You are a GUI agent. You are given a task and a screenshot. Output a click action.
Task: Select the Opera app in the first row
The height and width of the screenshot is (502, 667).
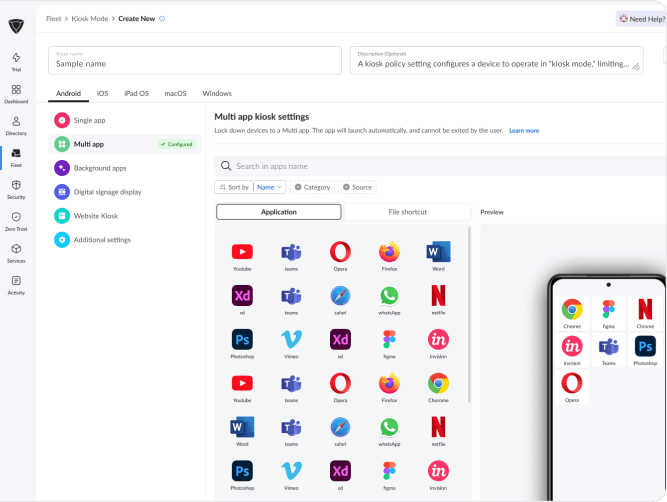click(x=340, y=256)
